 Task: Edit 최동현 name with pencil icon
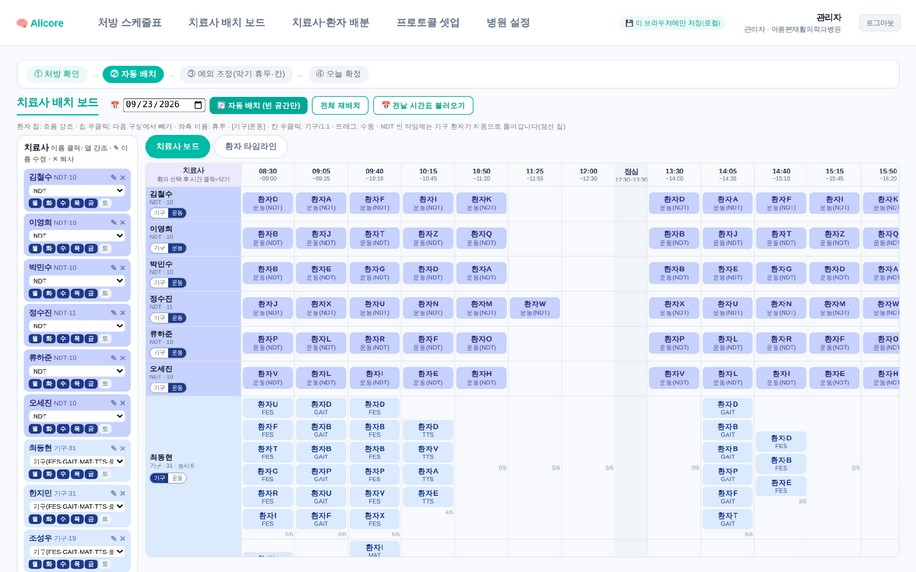coord(113,448)
